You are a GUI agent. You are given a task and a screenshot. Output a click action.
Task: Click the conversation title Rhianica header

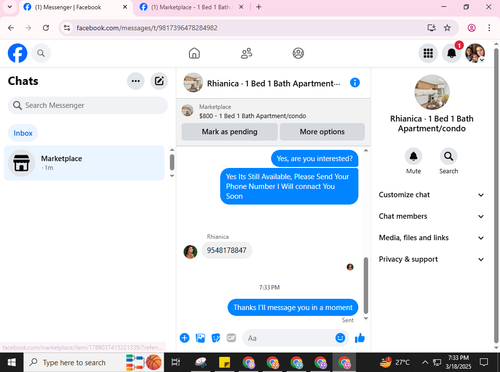point(273,83)
